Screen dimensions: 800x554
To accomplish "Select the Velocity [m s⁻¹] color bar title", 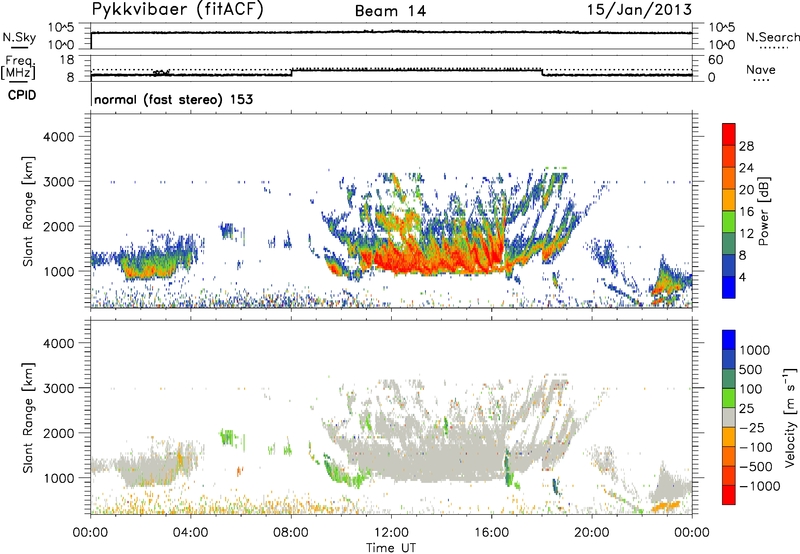I will coord(790,417).
